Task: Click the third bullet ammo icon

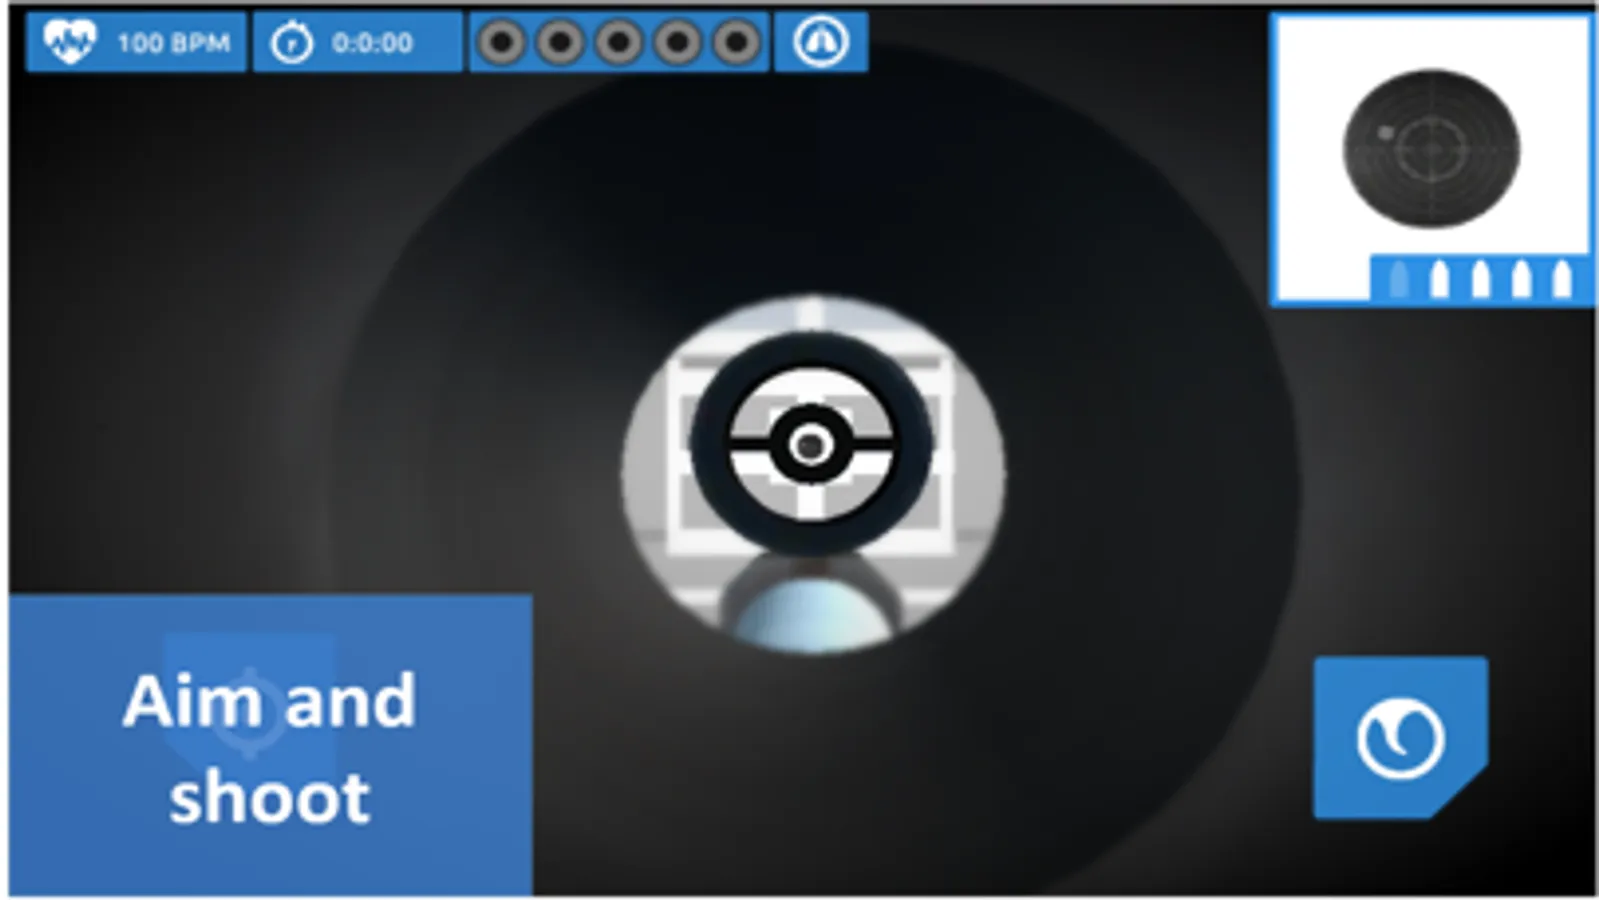Action: click(1481, 280)
